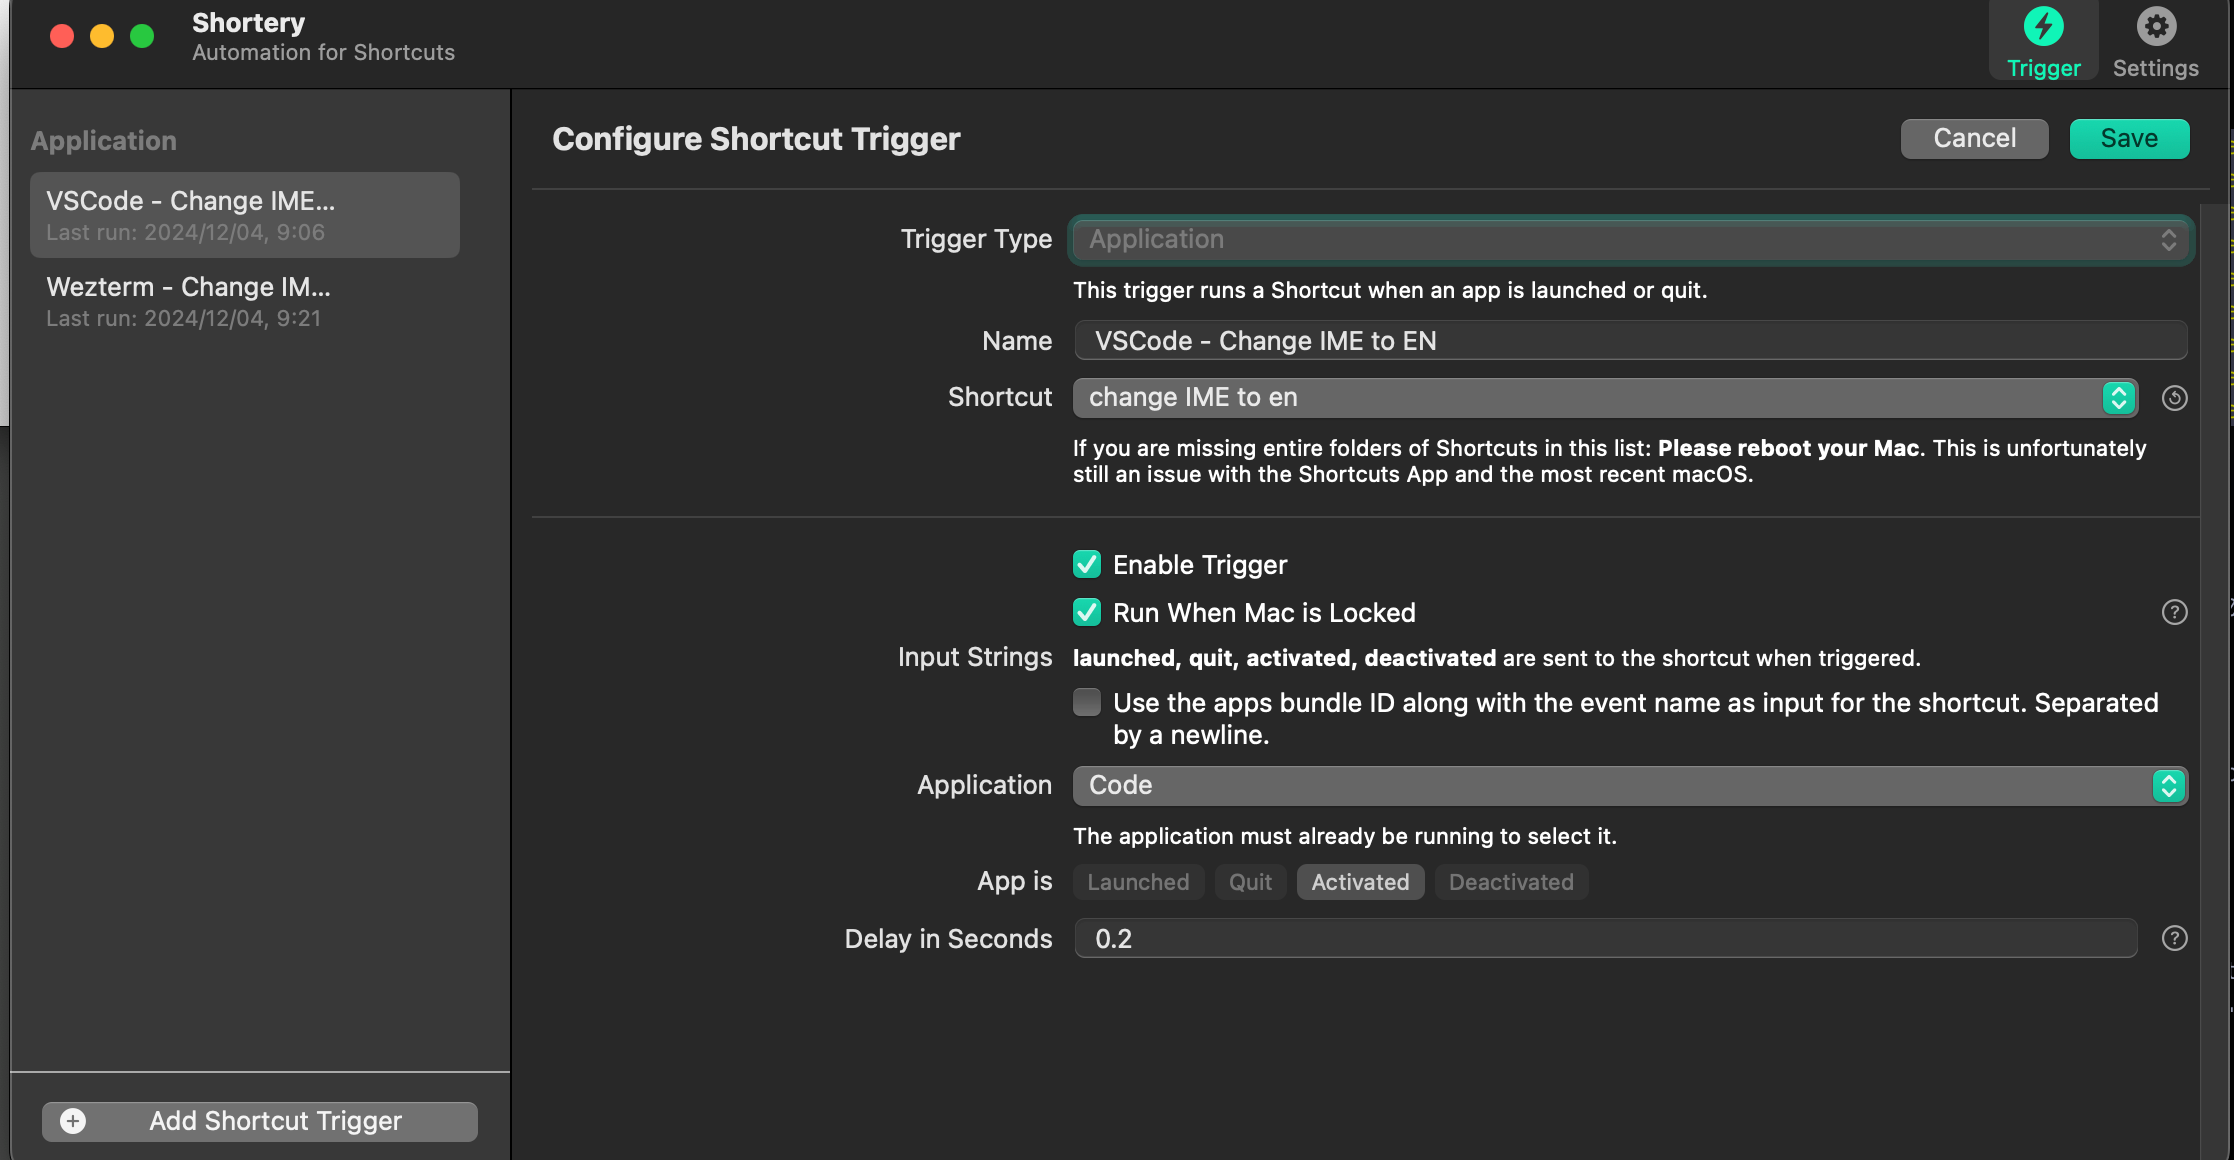Screen dimensions: 2234x1160
Task: Open the Application dropdown showing Code
Action: click(x=1631, y=786)
